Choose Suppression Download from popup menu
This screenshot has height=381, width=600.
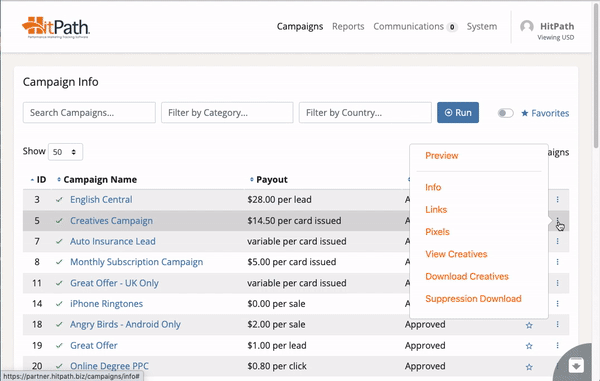473,298
